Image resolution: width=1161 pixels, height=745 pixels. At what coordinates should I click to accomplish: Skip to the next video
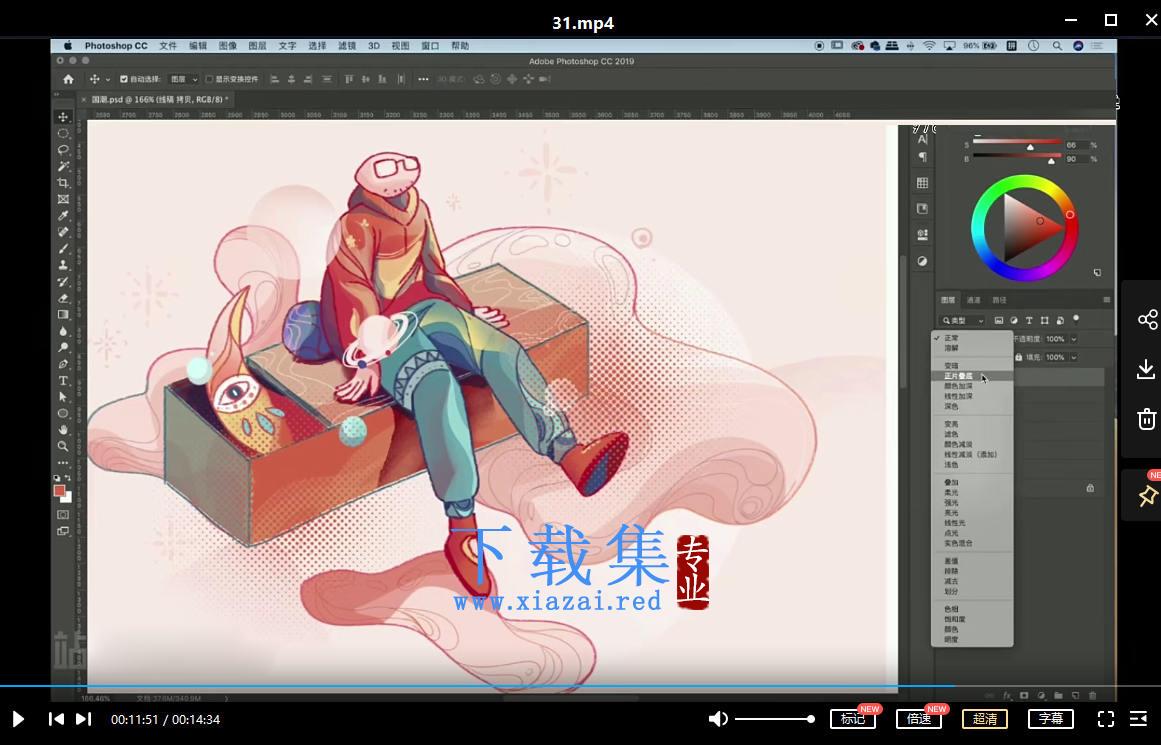tap(84, 719)
